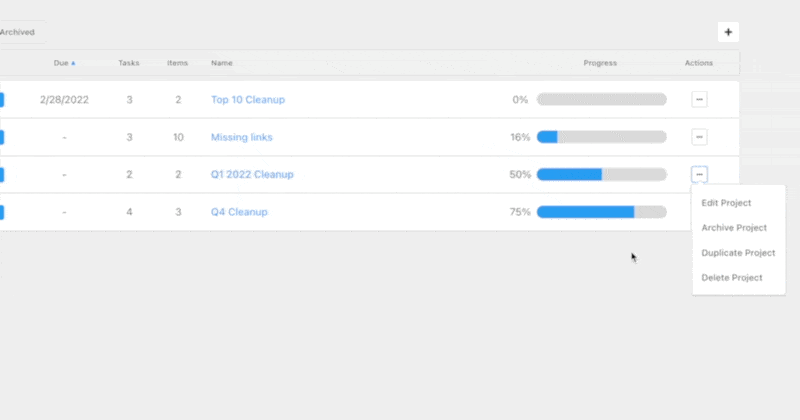Open the Top 10 Cleanup project link
Screen dimensions: 800x420
click(x=248, y=99)
